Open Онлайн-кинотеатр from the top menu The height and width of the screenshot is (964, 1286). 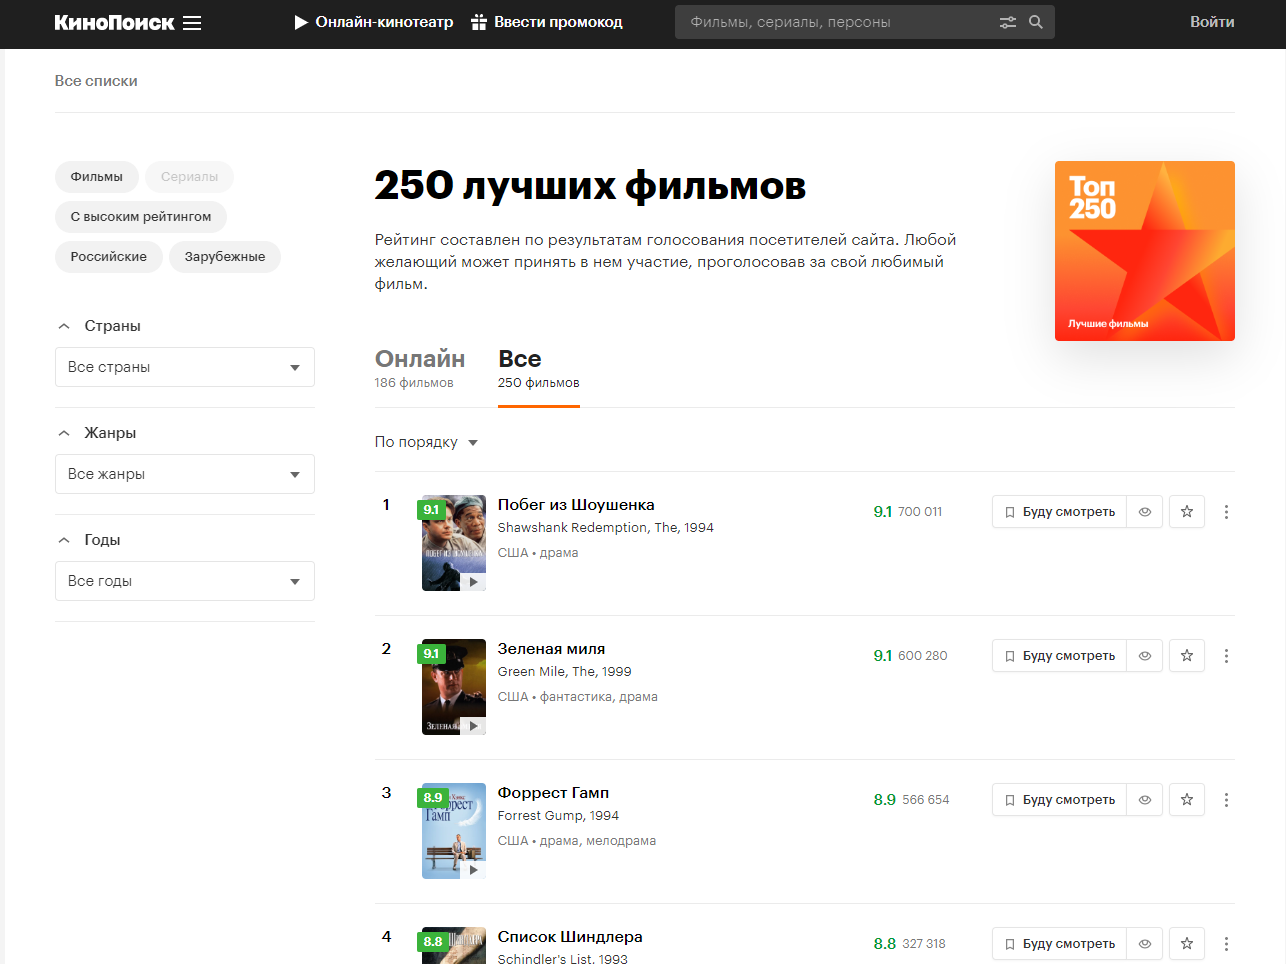374,22
